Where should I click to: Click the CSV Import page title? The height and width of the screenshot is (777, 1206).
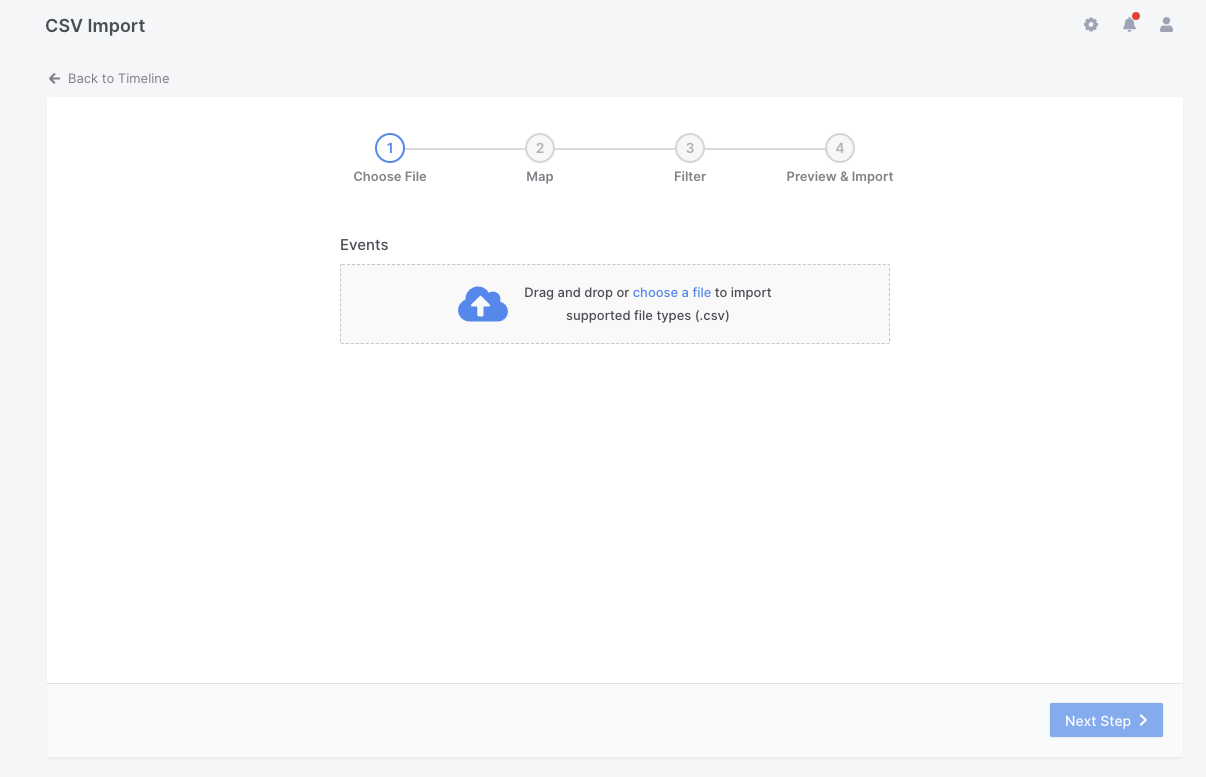pos(95,26)
